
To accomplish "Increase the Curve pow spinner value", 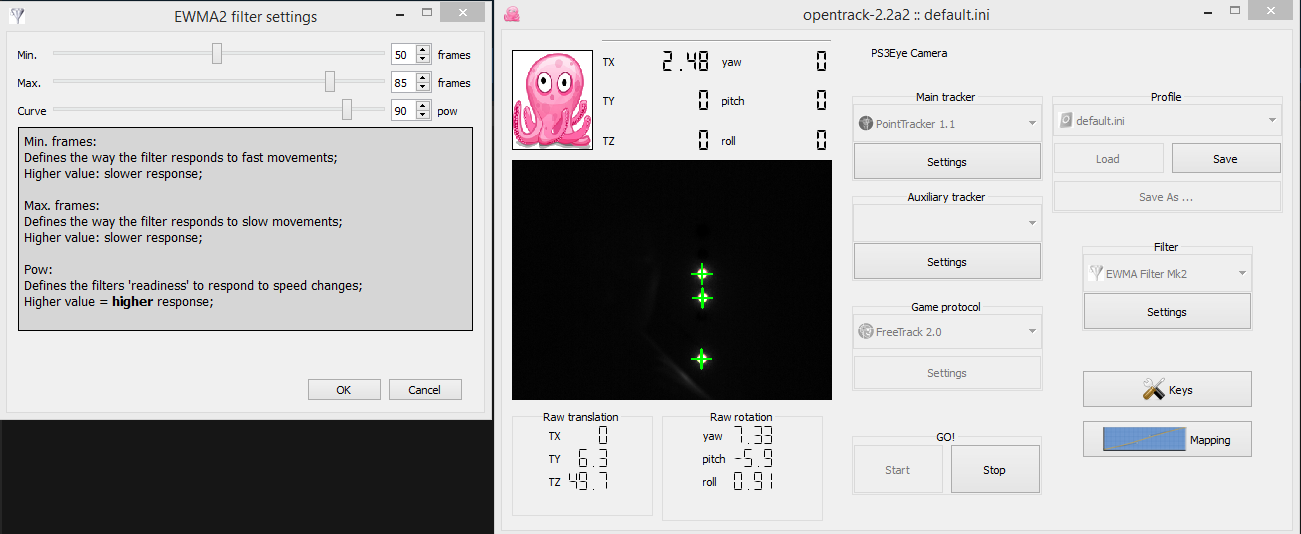I will pos(423,107).
